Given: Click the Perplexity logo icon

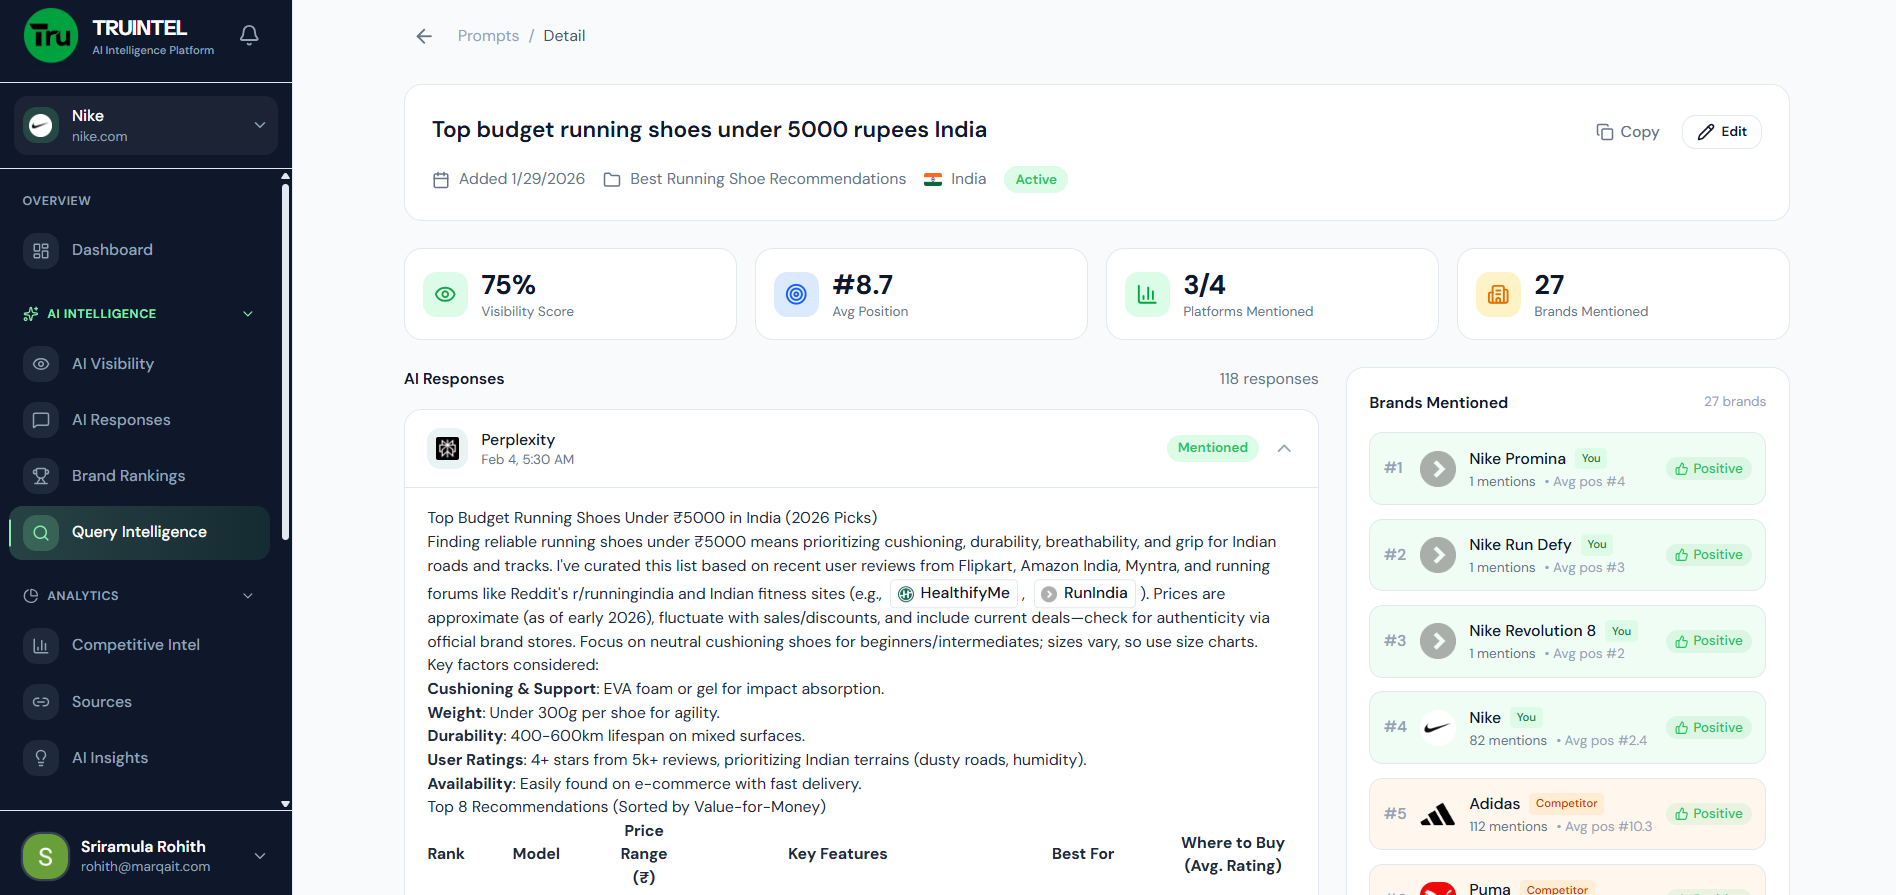Looking at the screenshot, I should coord(448,449).
